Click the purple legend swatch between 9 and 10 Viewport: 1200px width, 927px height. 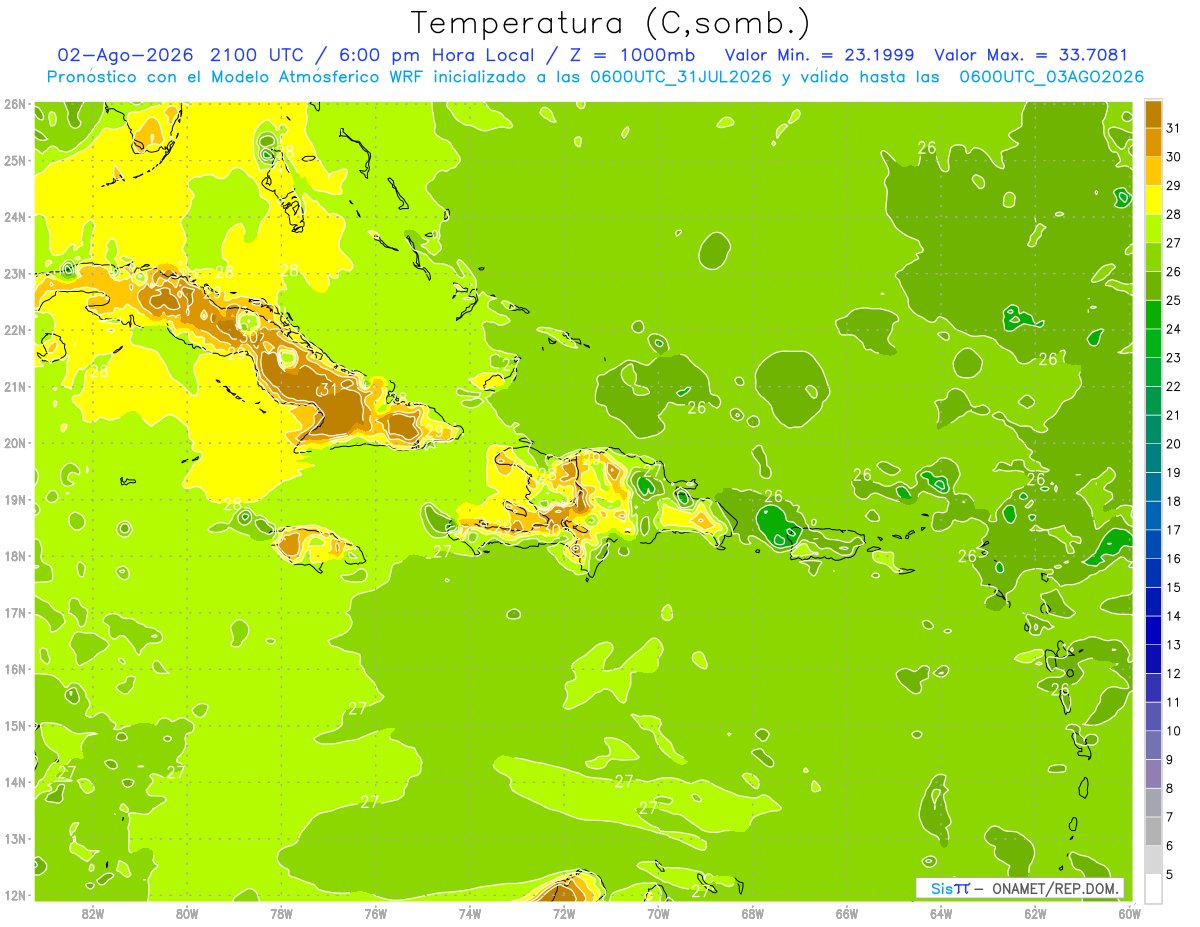coord(1153,745)
